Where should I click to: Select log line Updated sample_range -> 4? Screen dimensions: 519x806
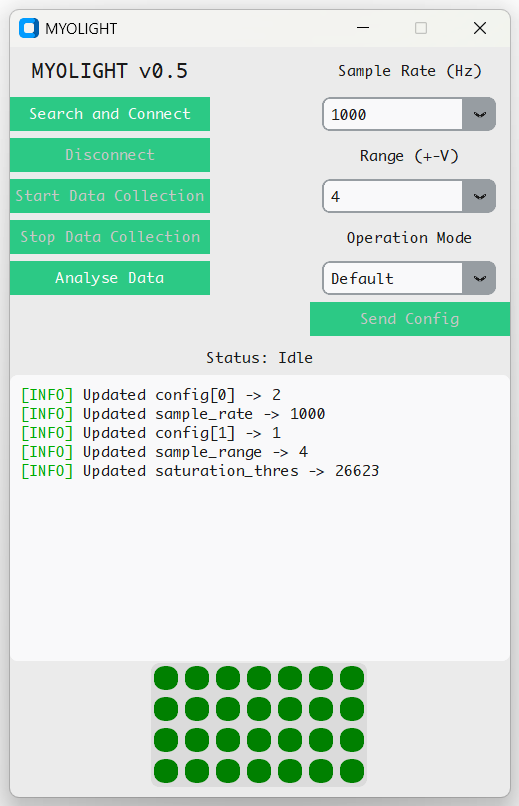tap(164, 452)
